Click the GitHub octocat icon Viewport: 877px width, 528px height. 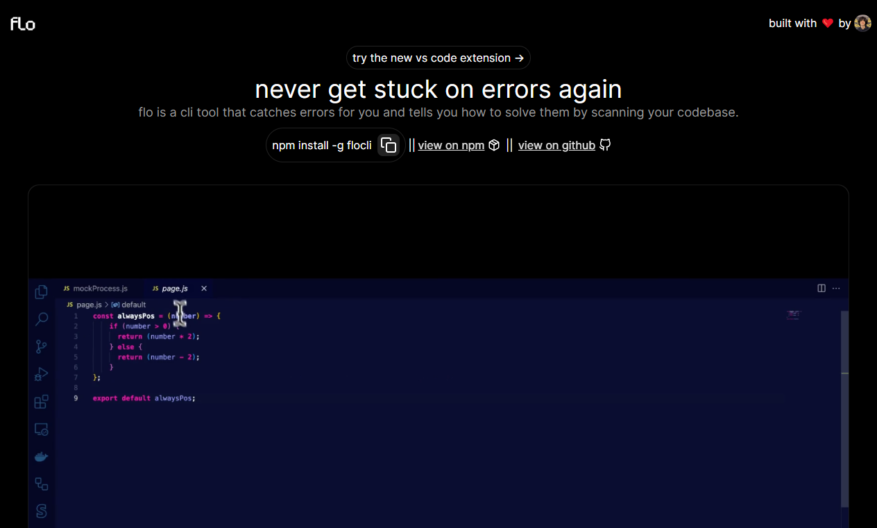tap(605, 145)
